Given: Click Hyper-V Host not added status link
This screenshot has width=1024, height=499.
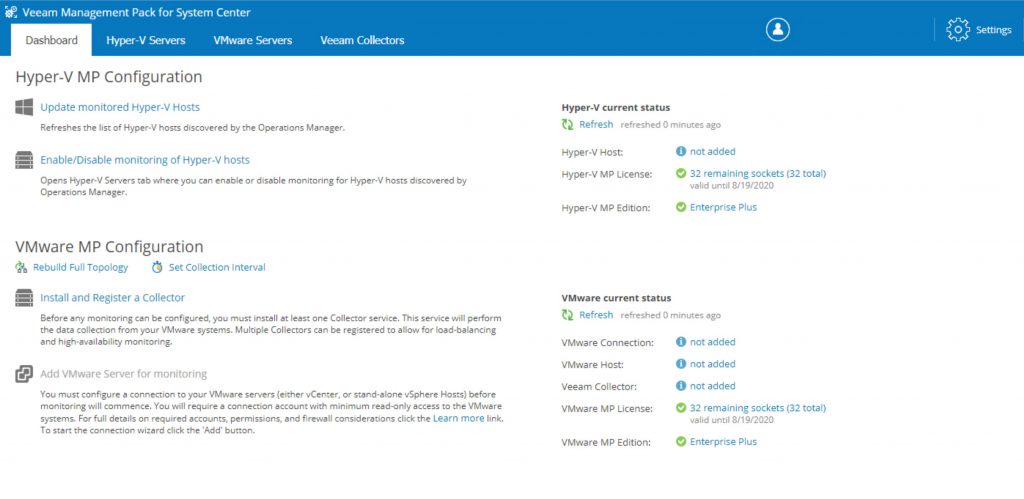Looking at the screenshot, I should (x=712, y=152).
